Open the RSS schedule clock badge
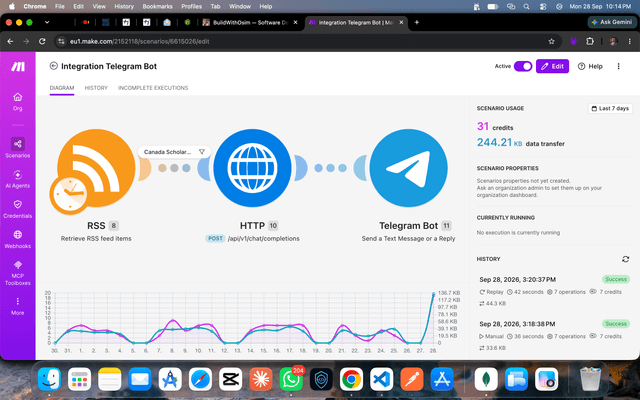Screen dimensions: 640x400 pos(69,195)
